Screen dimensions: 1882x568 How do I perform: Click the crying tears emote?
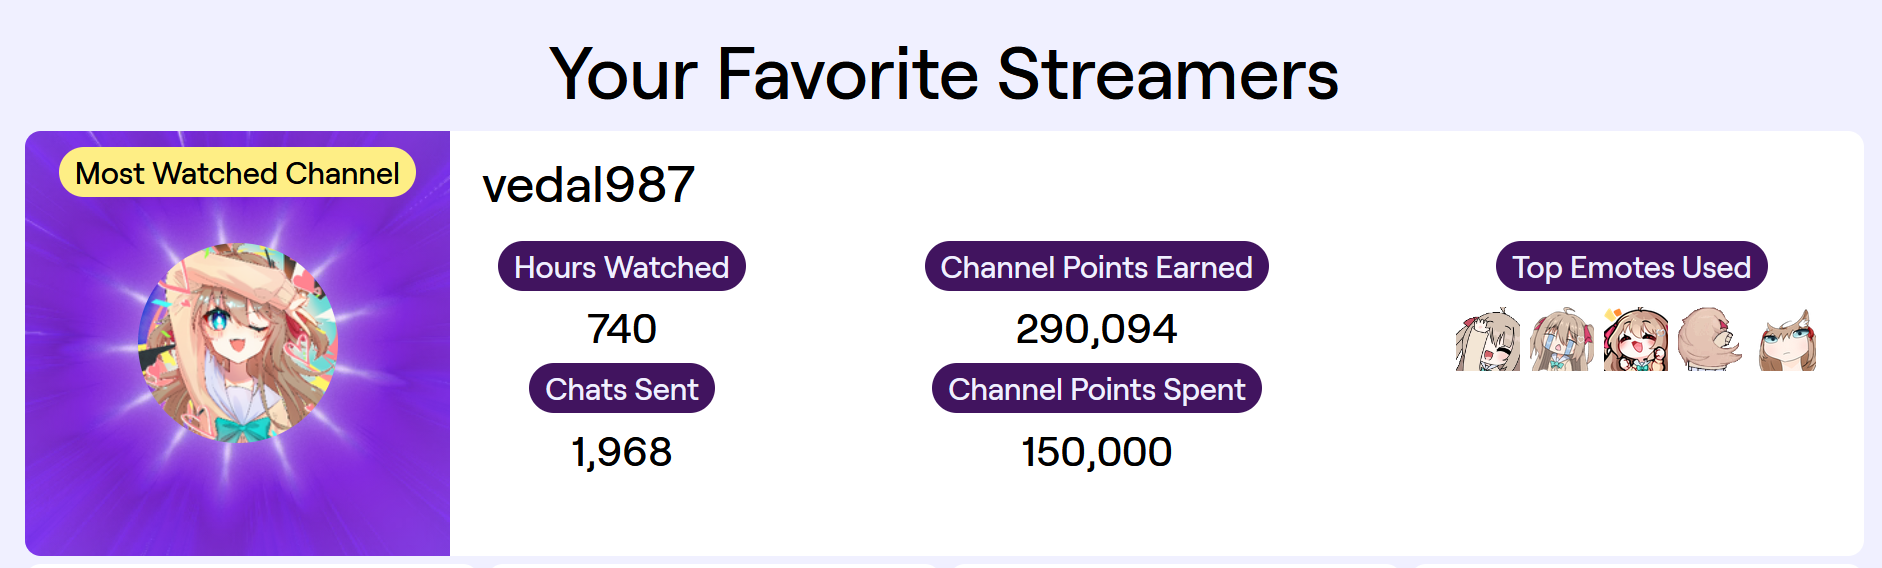point(1562,340)
